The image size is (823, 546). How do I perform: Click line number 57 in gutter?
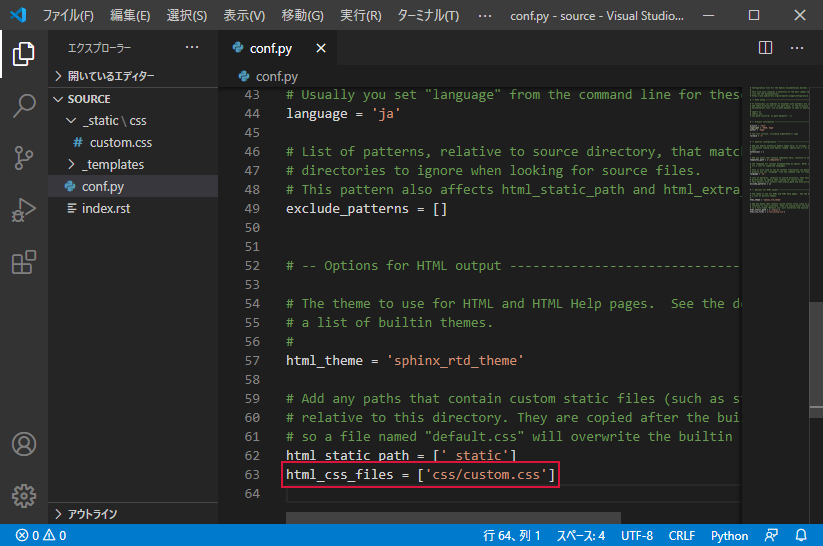point(252,361)
